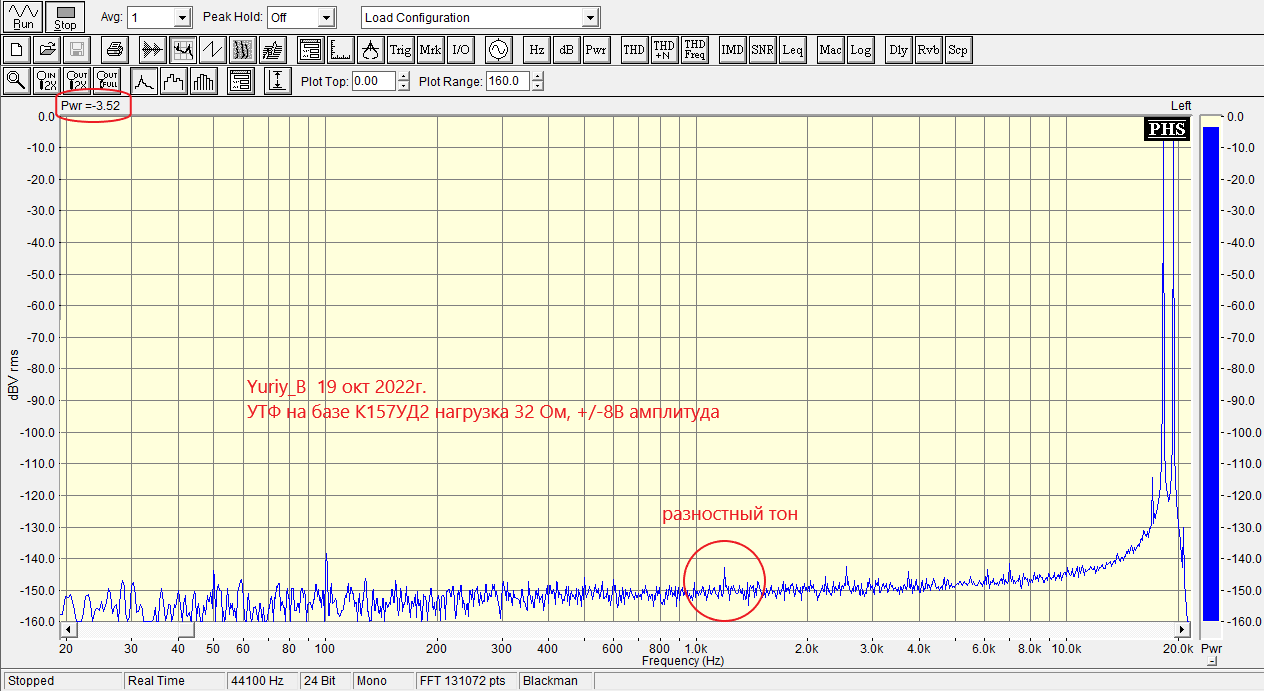1264x691 pixels.
Task: Open I/O device settings
Action: 463,49
